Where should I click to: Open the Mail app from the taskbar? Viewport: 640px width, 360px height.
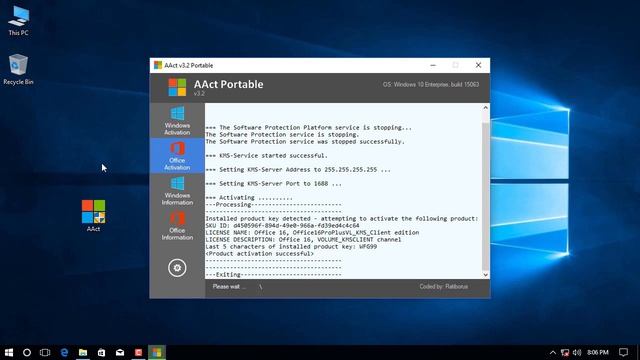click(x=120, y=352)
